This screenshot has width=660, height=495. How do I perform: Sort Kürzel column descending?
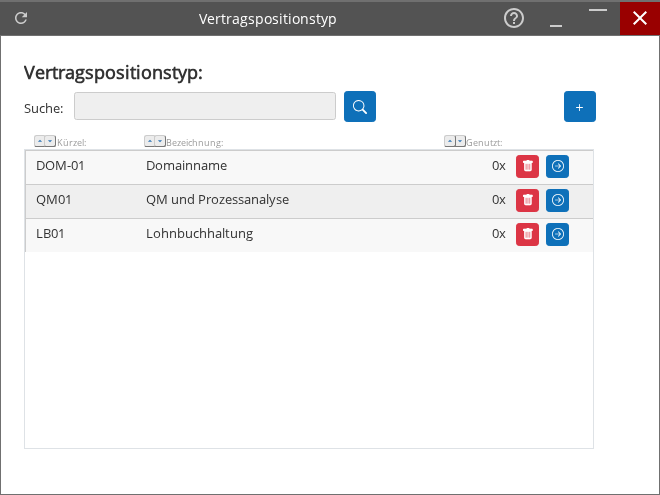50,142
